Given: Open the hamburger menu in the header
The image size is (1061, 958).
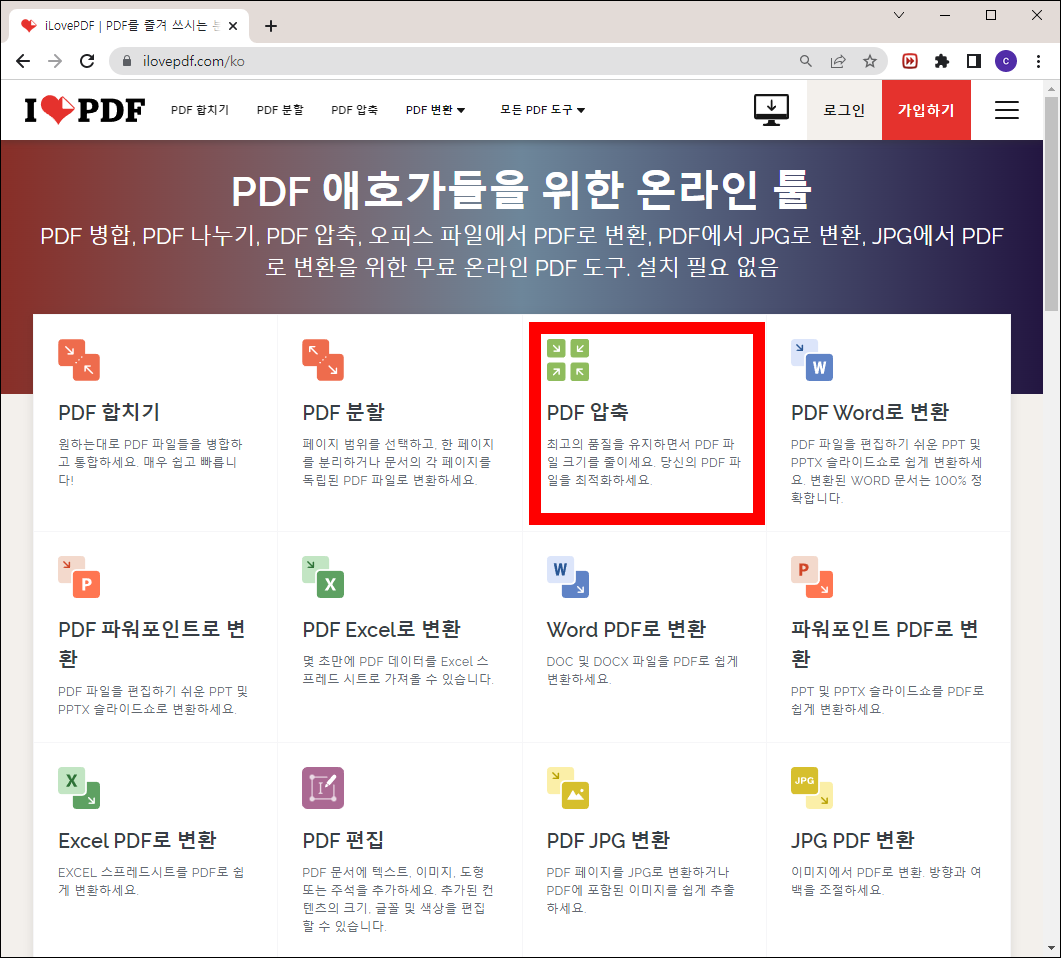Looking at the screenshot, I should 1006,110.
